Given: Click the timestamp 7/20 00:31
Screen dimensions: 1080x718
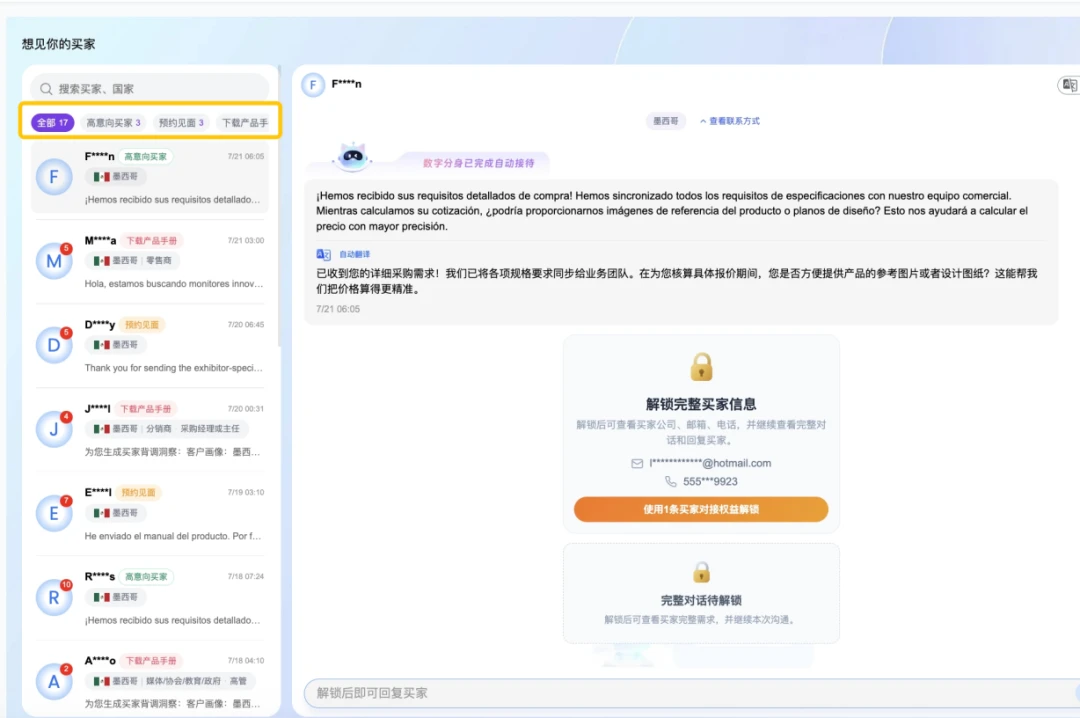Looking at the screenshot, I should click(246, 409).
